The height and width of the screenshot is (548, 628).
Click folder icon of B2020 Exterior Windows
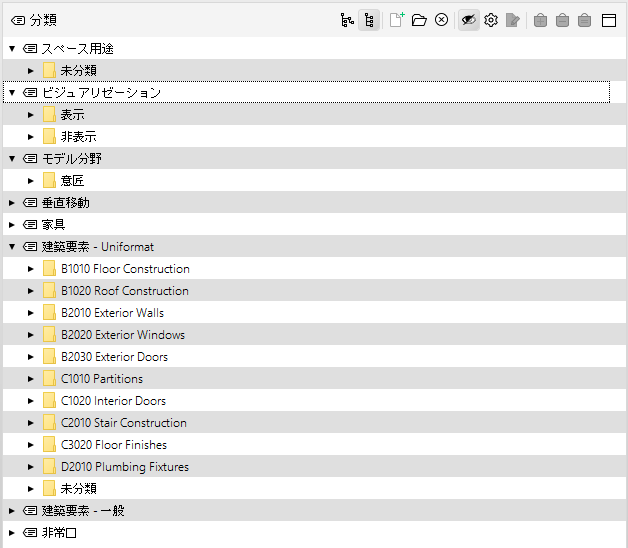pyautogui.click(x=49, y=334)
